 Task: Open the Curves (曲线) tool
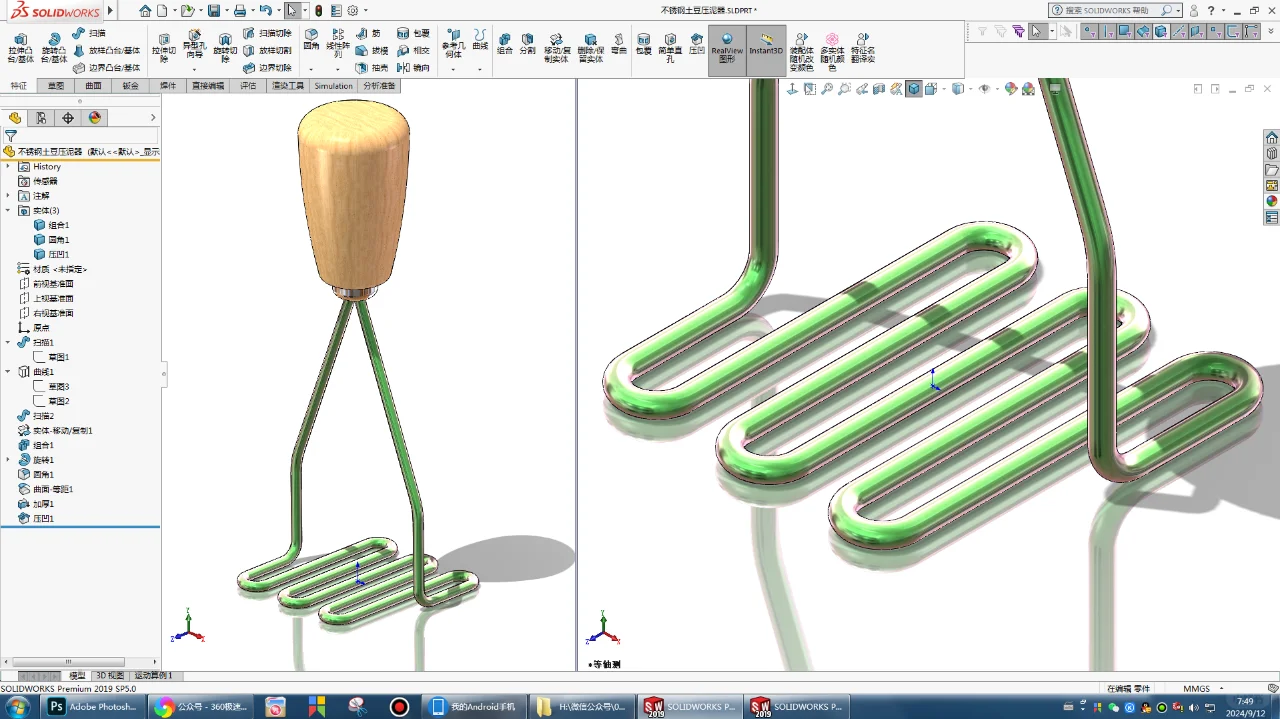480,40
